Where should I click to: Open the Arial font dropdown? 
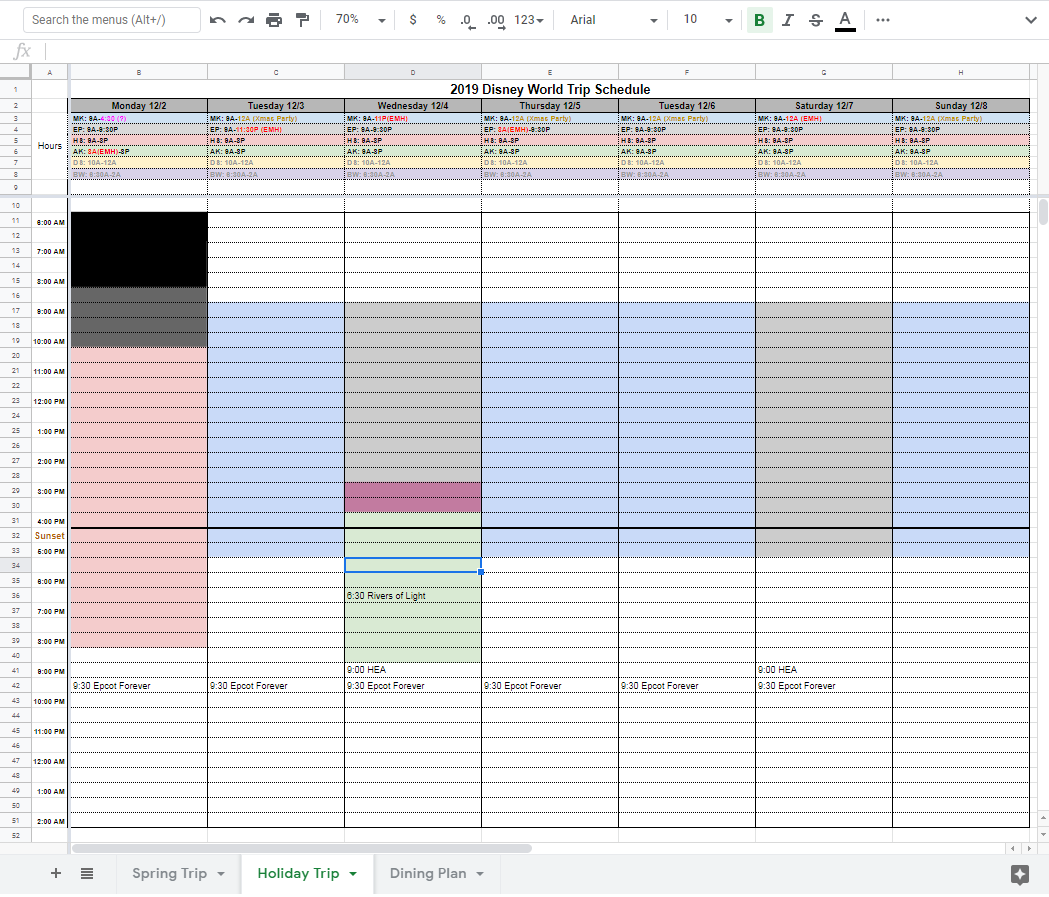point(613,20)
